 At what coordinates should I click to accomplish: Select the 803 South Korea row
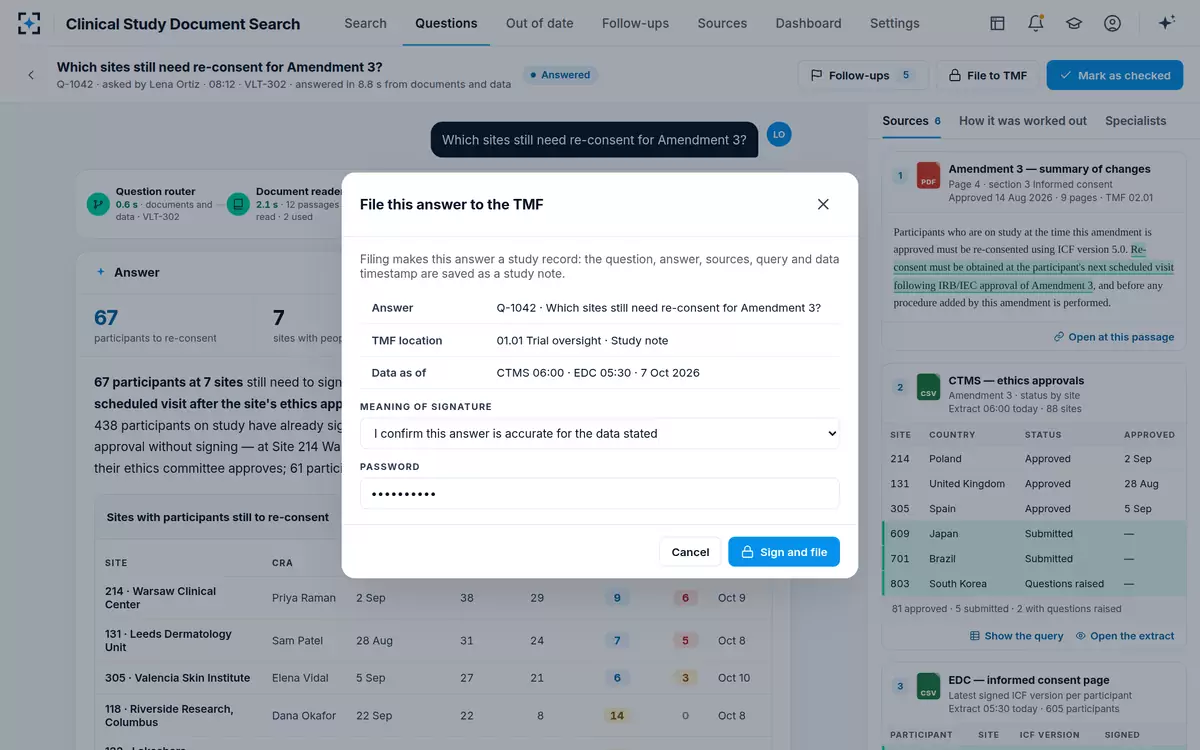(x=1034, y=584)
